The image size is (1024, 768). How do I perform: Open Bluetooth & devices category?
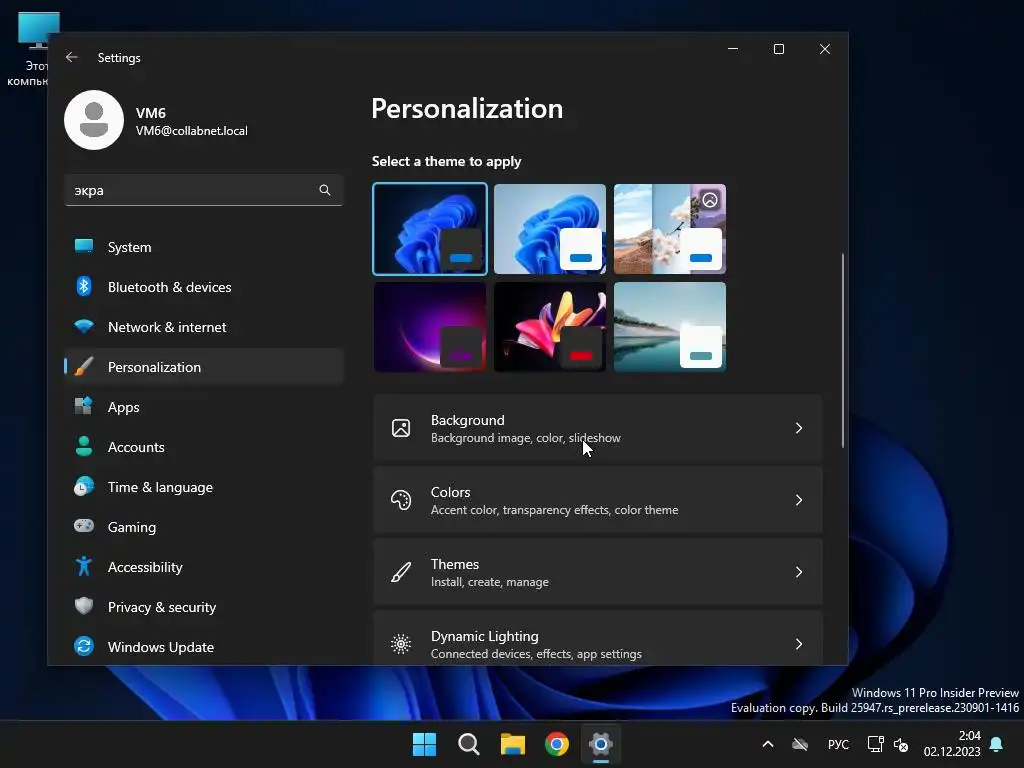tap(204, 287)
